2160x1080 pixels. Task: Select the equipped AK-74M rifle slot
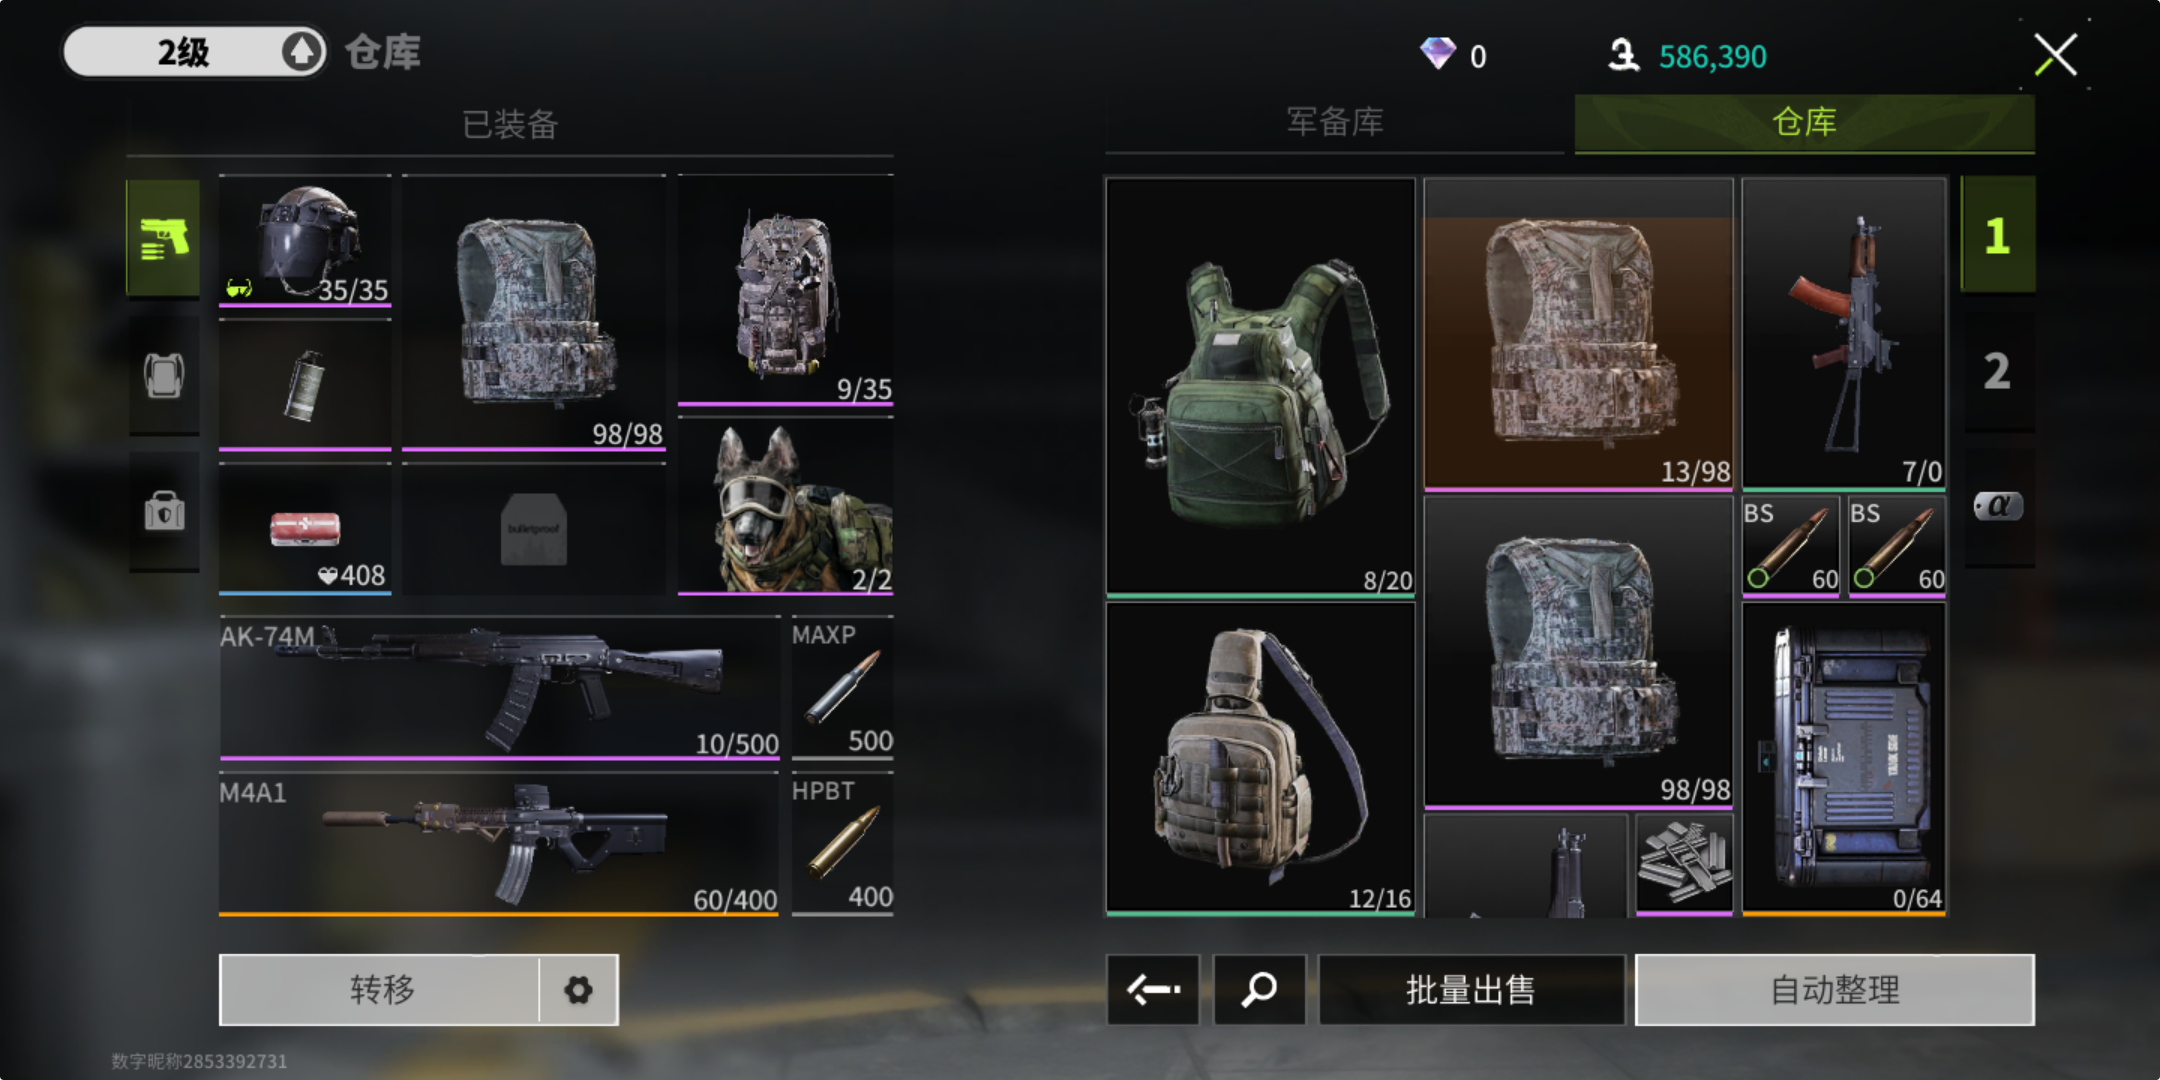coord(499,688)
